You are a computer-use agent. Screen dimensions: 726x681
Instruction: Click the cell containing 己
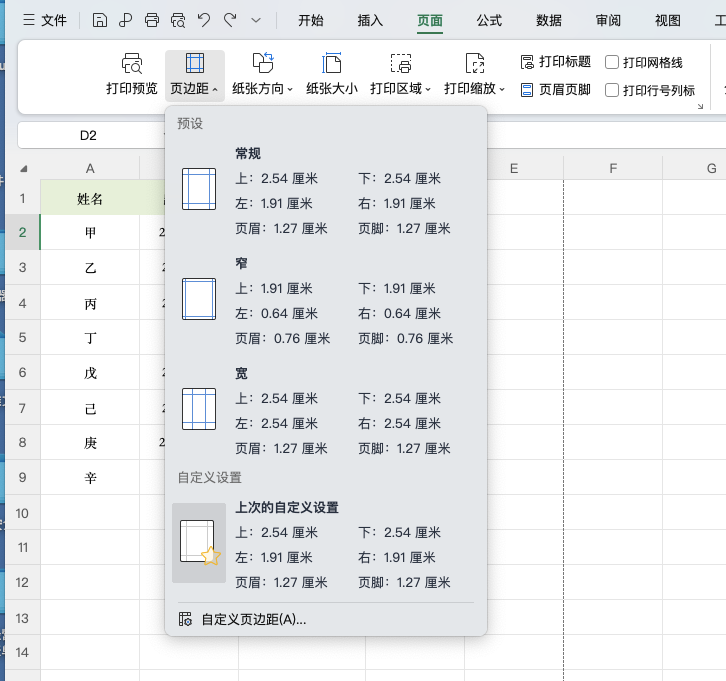pyautogui.click(x=90, y=408)
